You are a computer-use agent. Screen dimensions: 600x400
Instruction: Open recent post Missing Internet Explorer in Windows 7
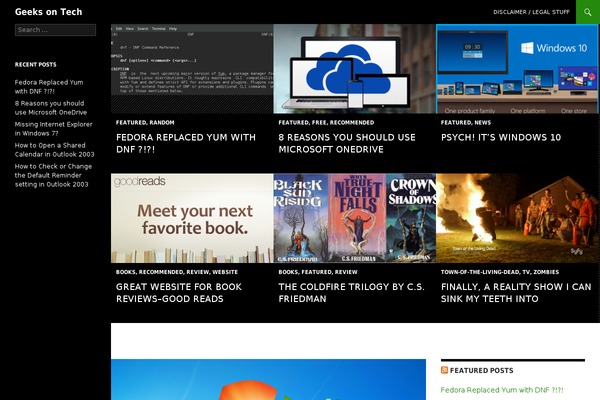point(54,129)
